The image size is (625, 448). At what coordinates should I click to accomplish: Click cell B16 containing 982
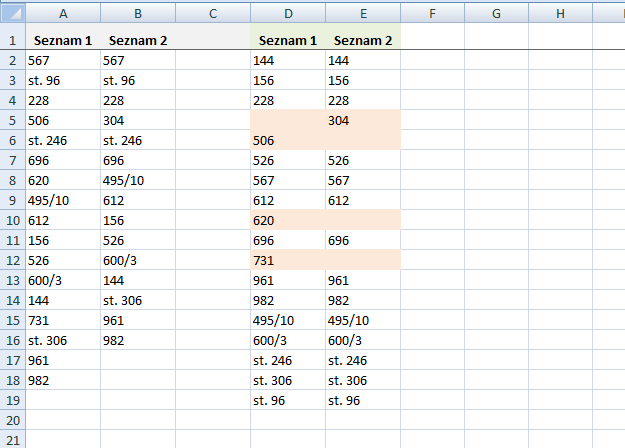pos(138,340)
